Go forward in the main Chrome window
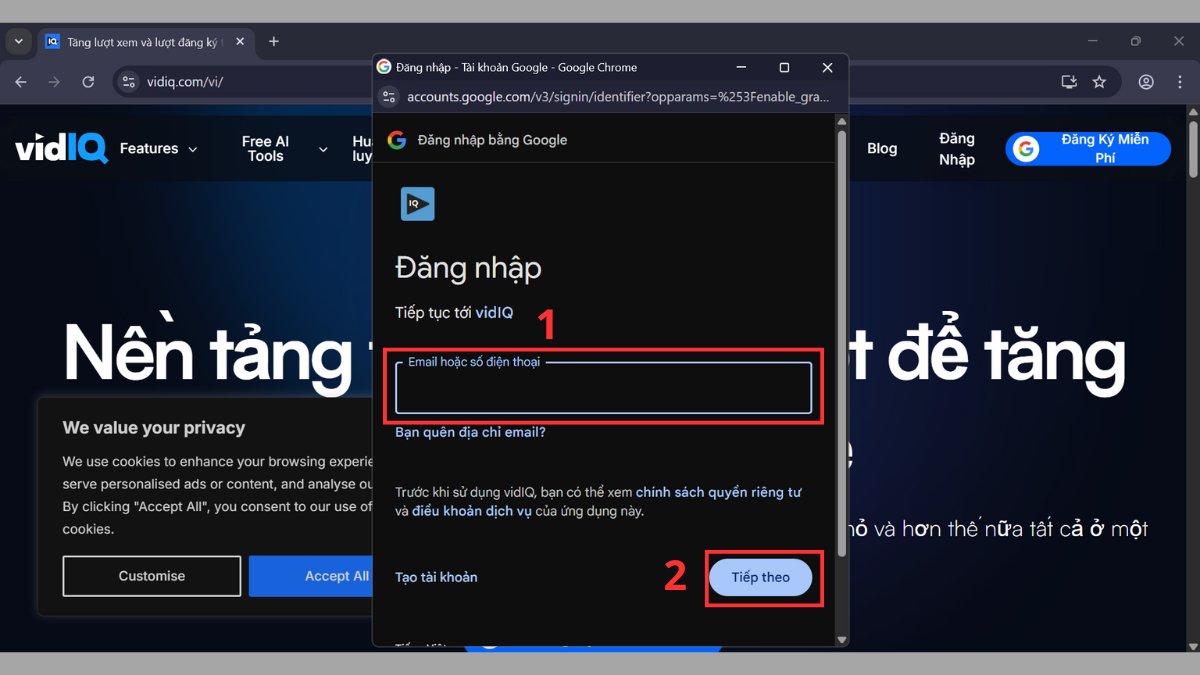The width and height of the screenshot is (1200, 675). click(x=54, y=82)
